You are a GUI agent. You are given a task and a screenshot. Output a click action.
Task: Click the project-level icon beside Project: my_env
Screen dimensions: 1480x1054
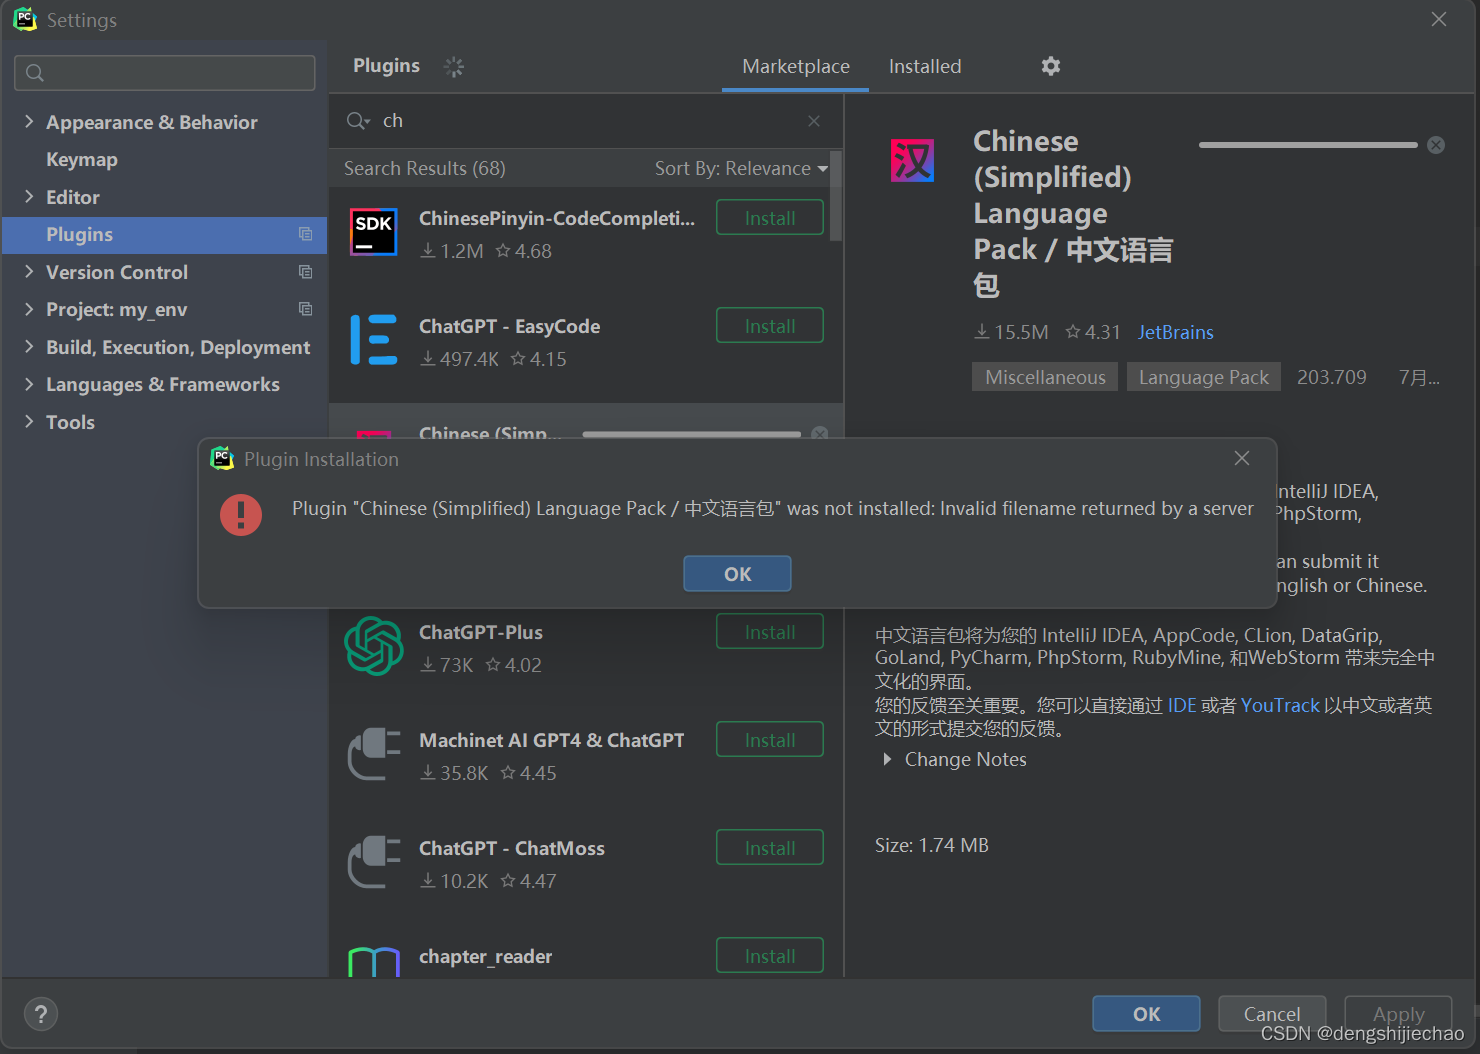pyautogui.click(x=305, y=309)
